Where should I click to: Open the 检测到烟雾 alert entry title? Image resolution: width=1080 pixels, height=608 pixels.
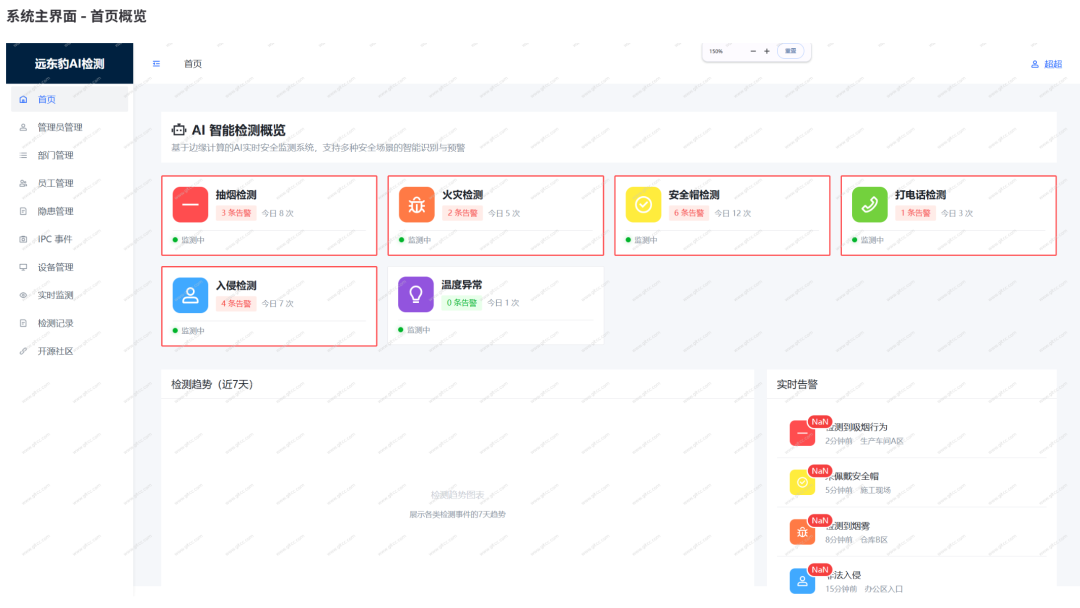click(x=848, y=526)
